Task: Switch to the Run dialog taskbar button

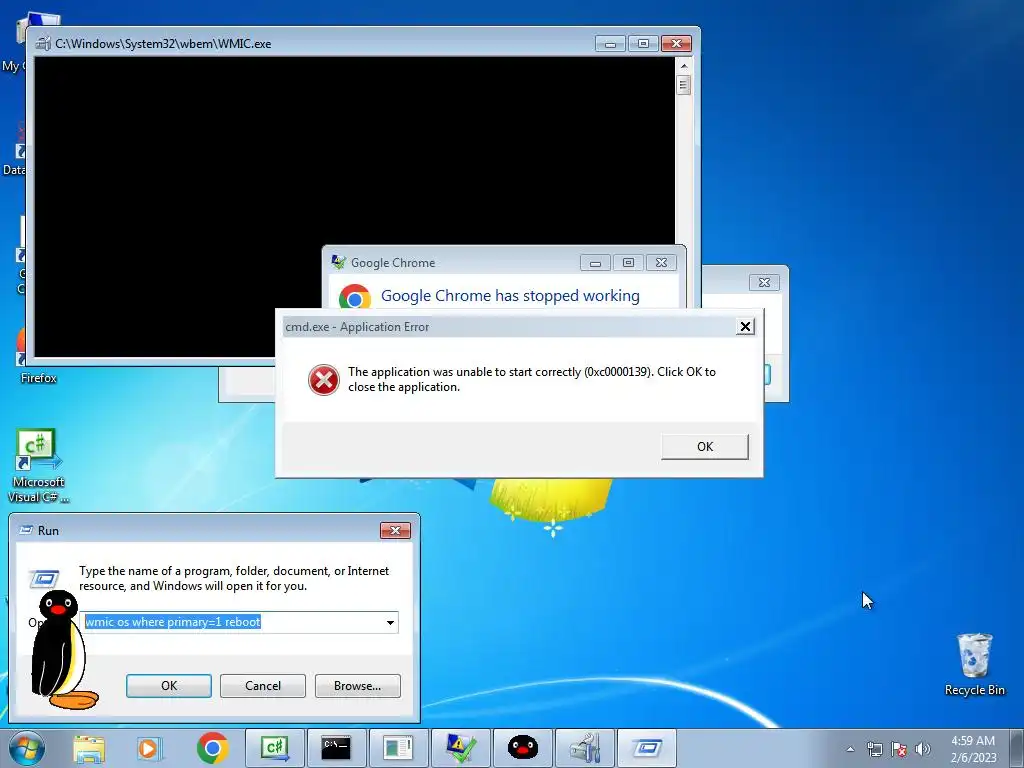Action: 647,748
